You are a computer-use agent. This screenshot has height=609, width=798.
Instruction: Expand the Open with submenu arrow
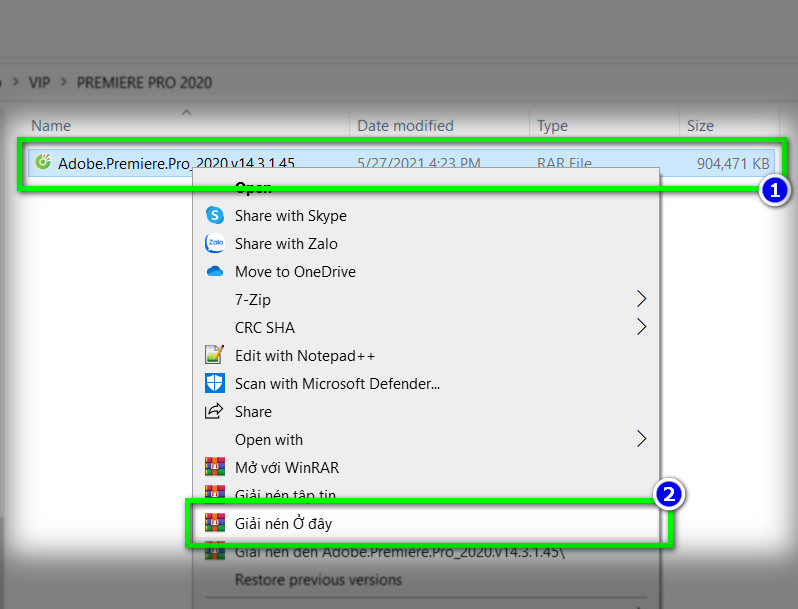641,439
